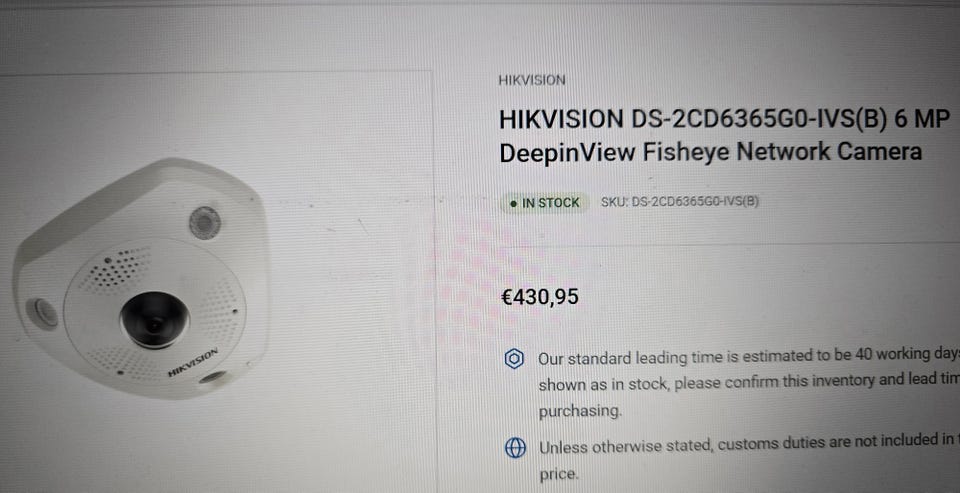Click the green dot in stock indicator
Viewport: 960px width, 493px height.
[513, 203]
